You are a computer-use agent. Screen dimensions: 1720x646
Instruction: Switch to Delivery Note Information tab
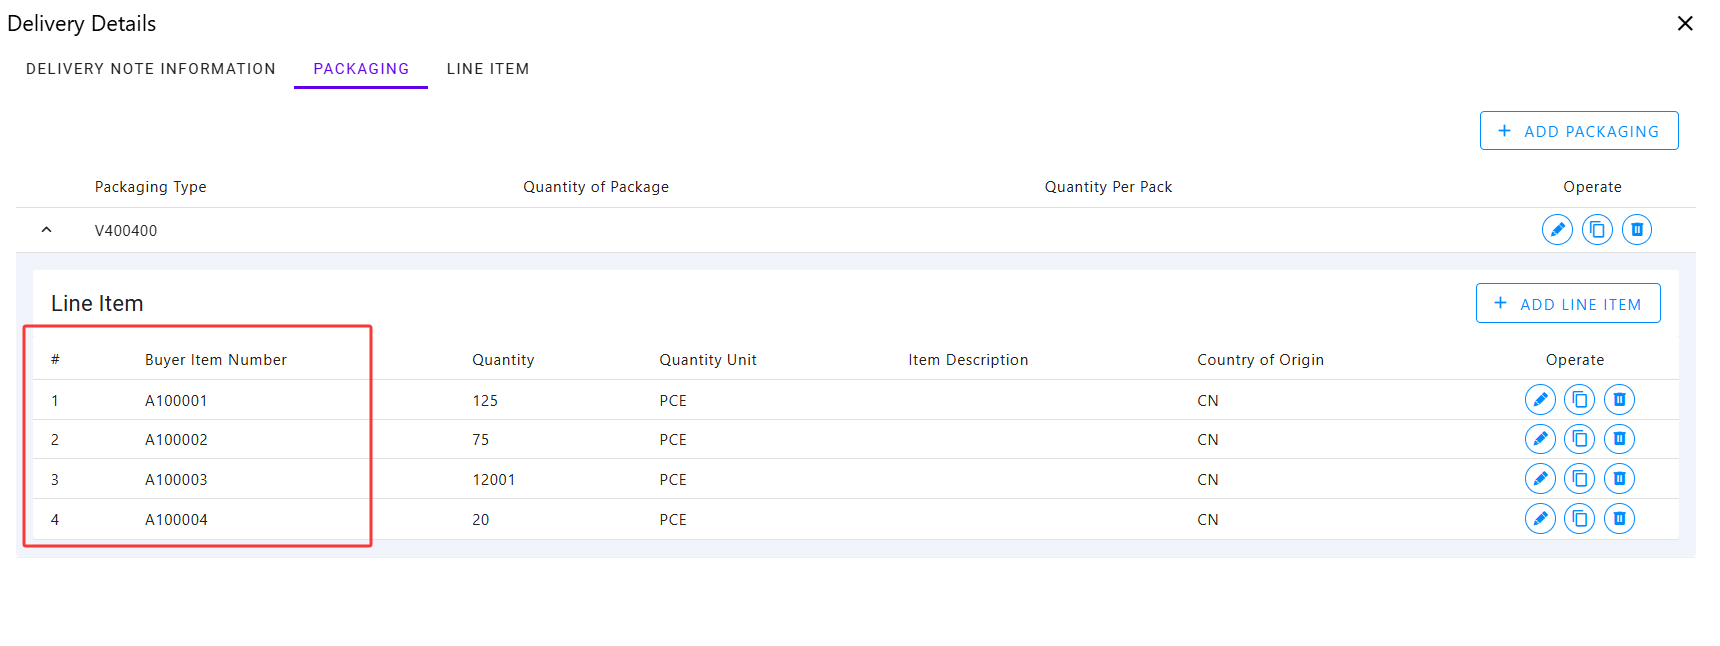(x=151, y=69)
